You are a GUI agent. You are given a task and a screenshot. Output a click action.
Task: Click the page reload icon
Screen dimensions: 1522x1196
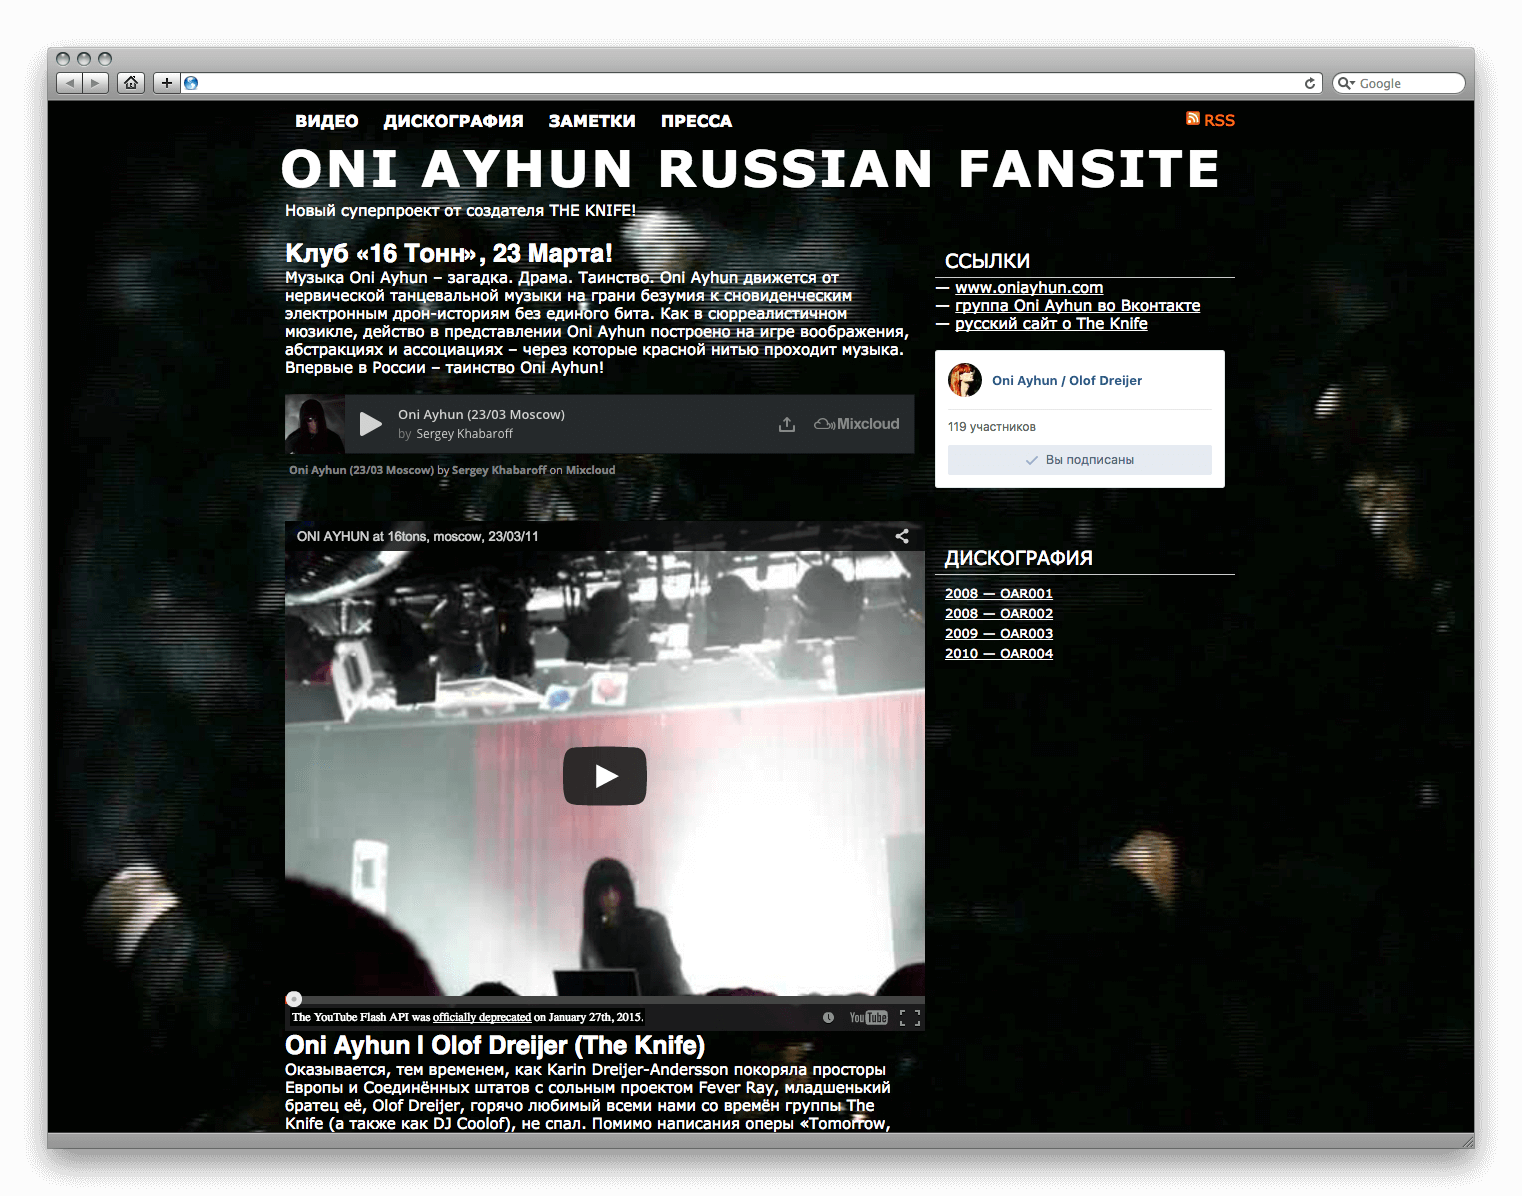coord(1310,83)
